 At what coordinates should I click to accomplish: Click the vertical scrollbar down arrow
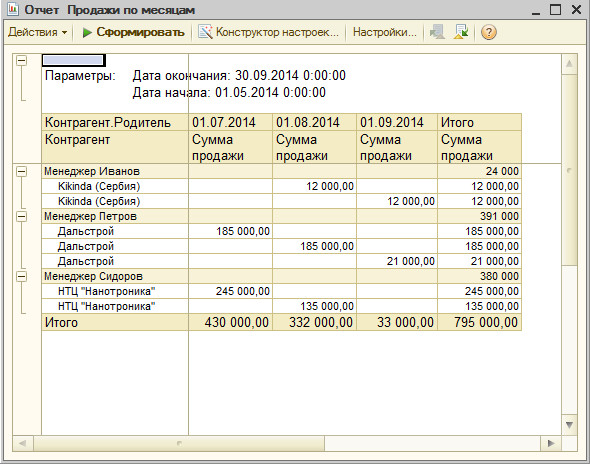569,425
